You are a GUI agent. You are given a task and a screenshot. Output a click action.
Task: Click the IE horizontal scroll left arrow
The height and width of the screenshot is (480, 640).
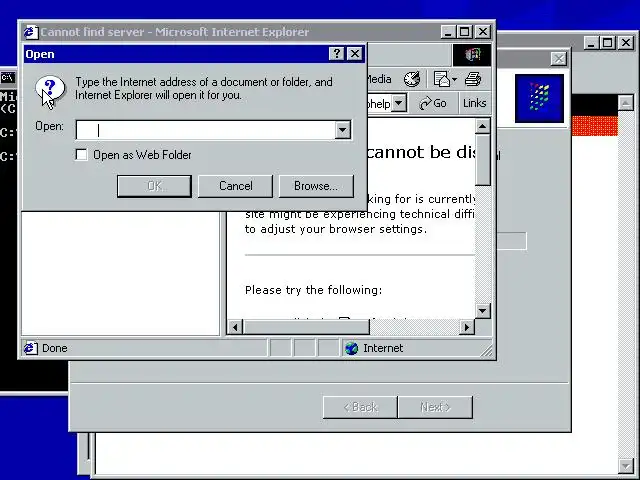[x=235, y=327]
